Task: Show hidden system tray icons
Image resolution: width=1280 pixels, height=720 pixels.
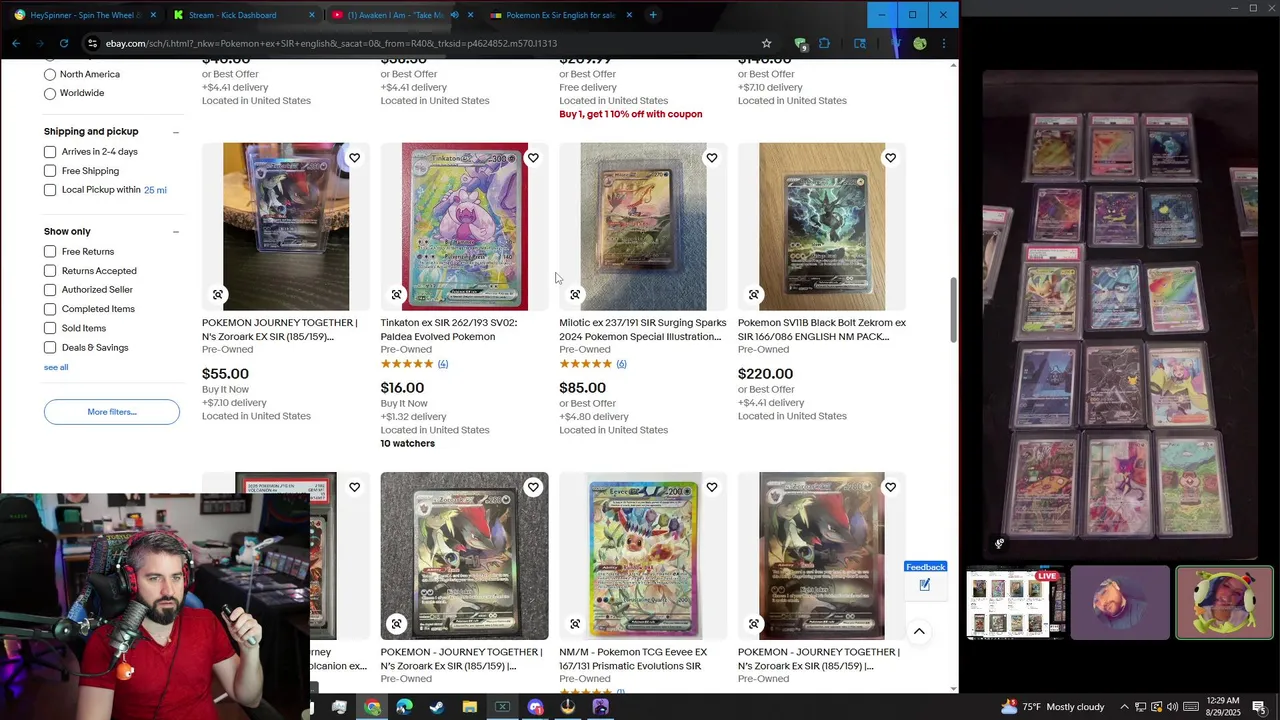Action: coord(1124,707)
